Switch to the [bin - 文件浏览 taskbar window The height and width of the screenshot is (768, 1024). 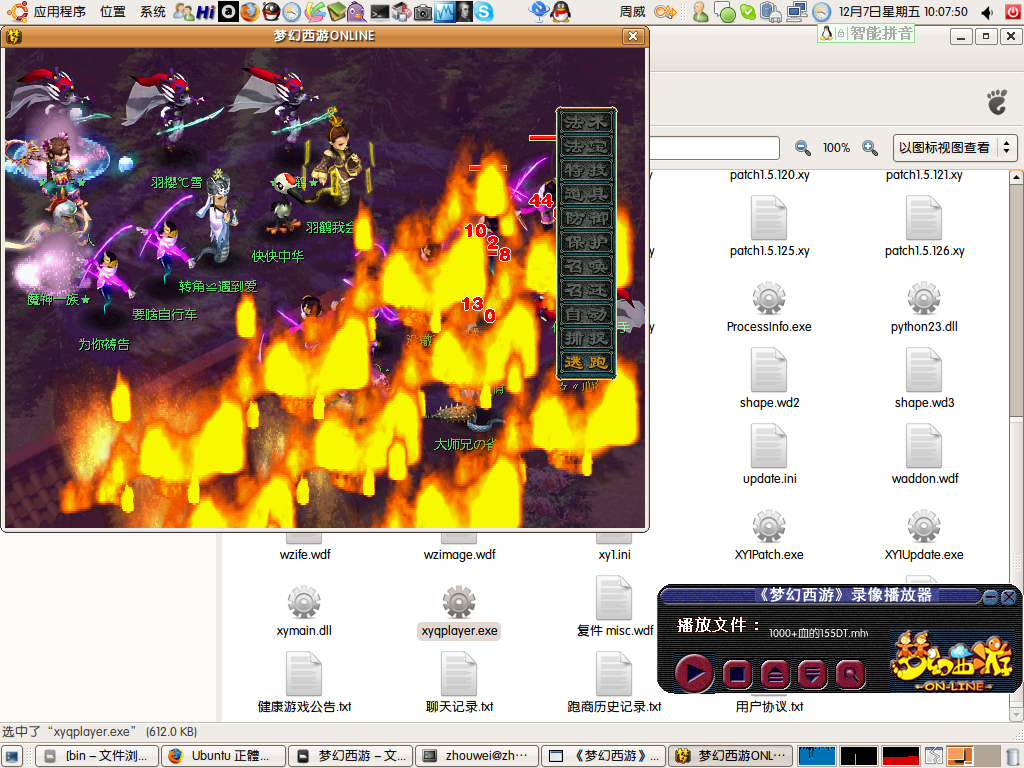click(97, 756)
